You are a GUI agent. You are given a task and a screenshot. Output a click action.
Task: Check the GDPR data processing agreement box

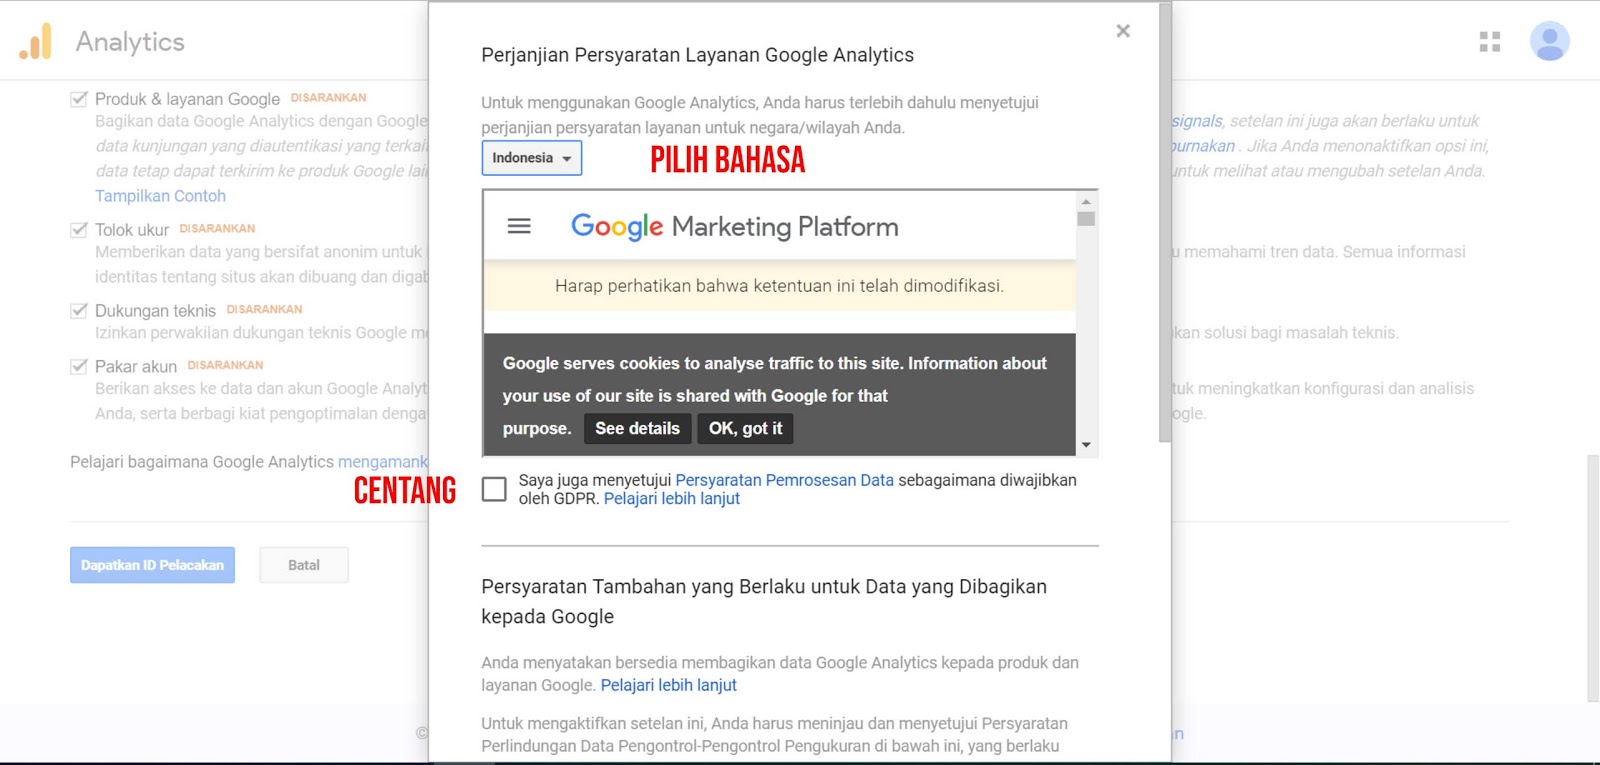click(x=494, y=489)
